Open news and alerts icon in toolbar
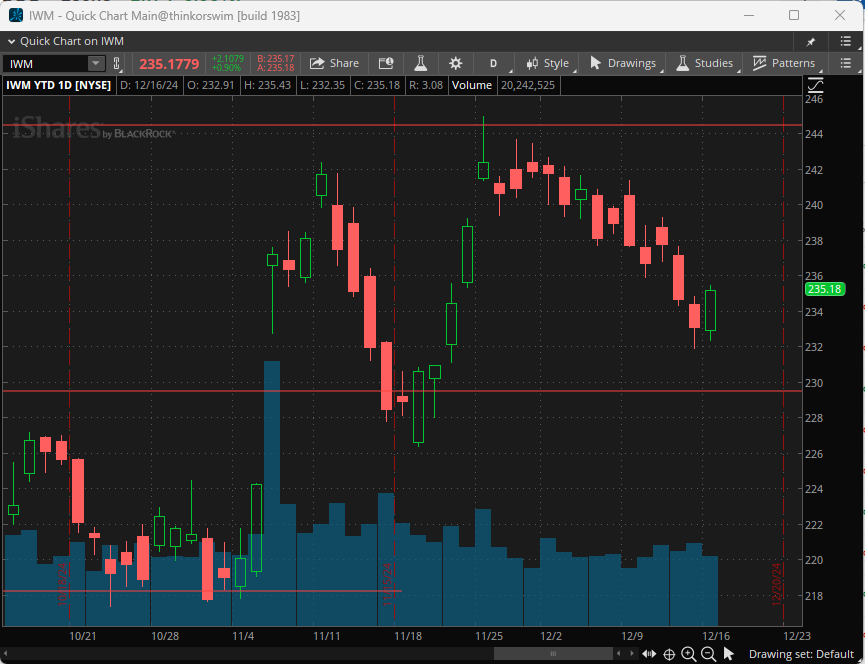Viewport: 865px width, 664px height. [386, 63]
